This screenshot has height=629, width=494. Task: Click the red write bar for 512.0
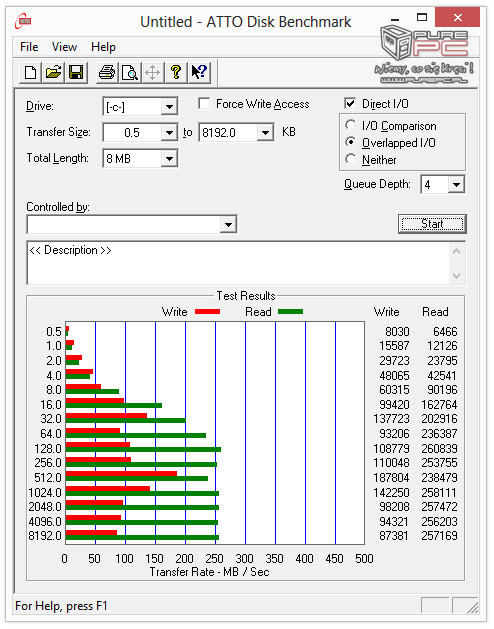click(121, 474)
